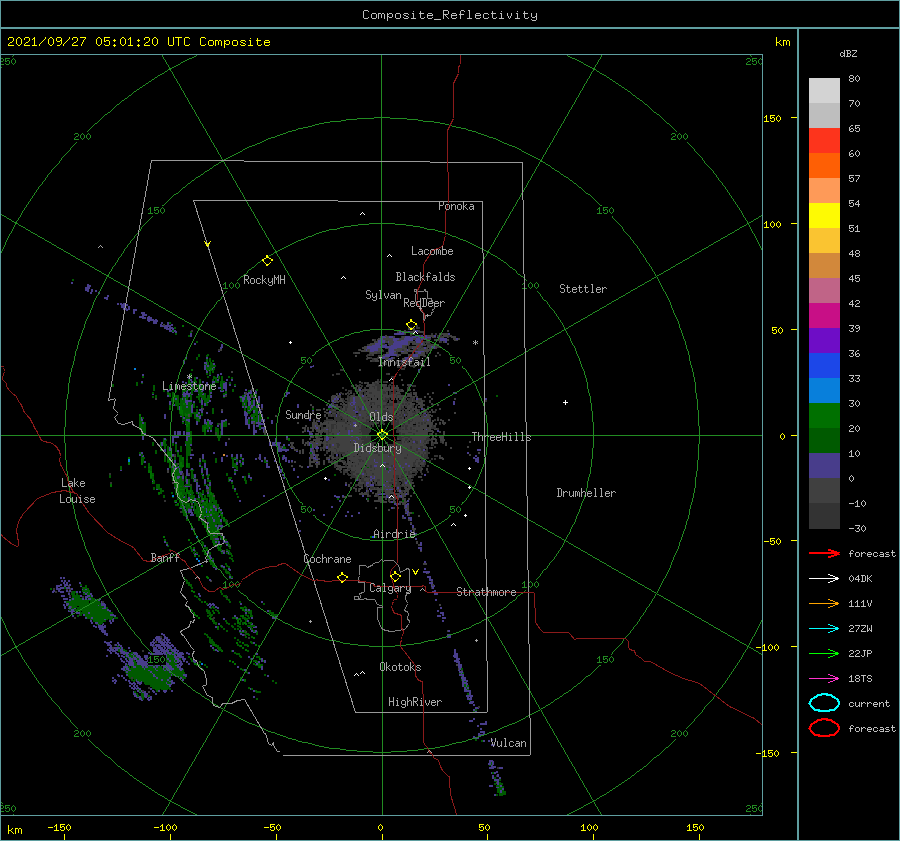Click the 22JP legend text

[860, 653]
